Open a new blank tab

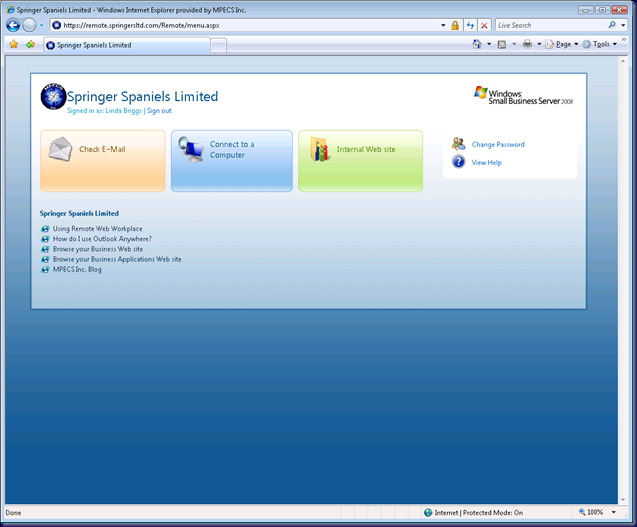tap(219, 45)
